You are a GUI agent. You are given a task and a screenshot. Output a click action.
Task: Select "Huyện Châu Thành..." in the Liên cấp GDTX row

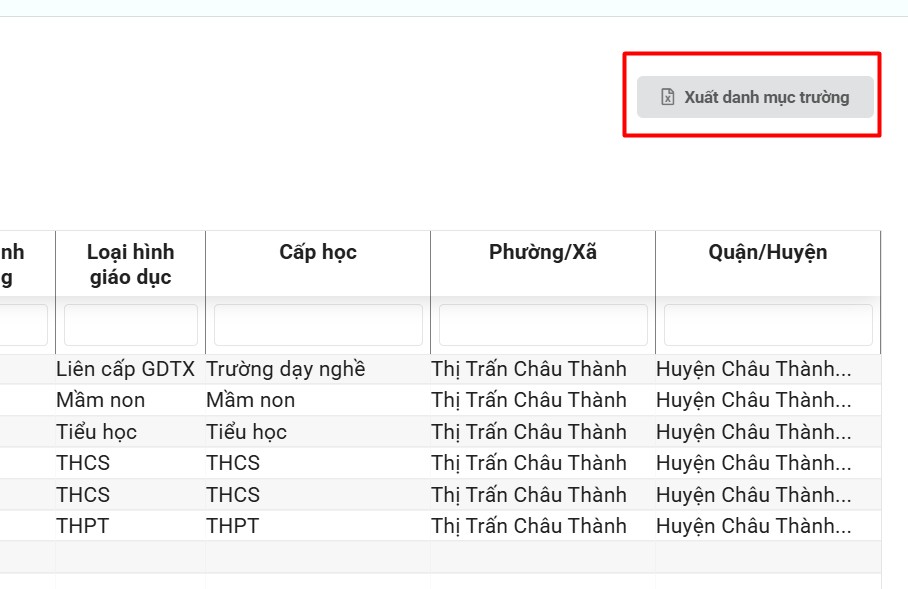pyautogui.click(x=754, y=369)
